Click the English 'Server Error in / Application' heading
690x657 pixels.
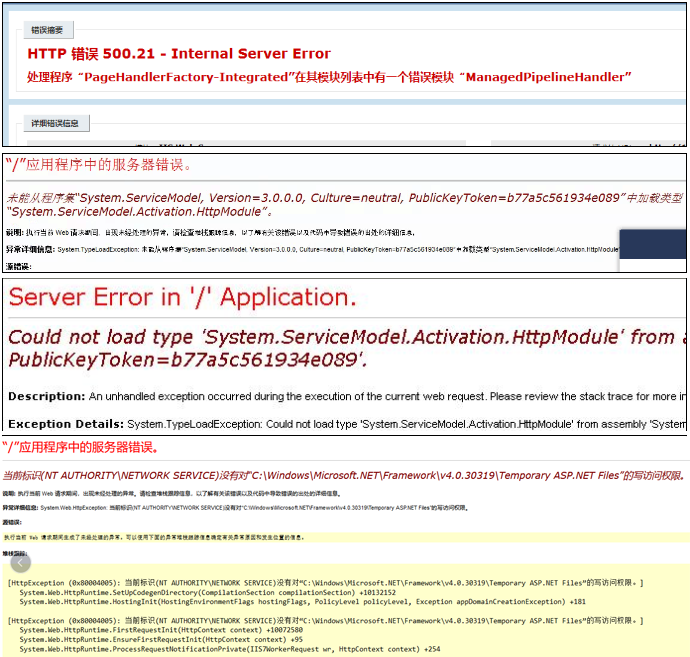(182, 297)
